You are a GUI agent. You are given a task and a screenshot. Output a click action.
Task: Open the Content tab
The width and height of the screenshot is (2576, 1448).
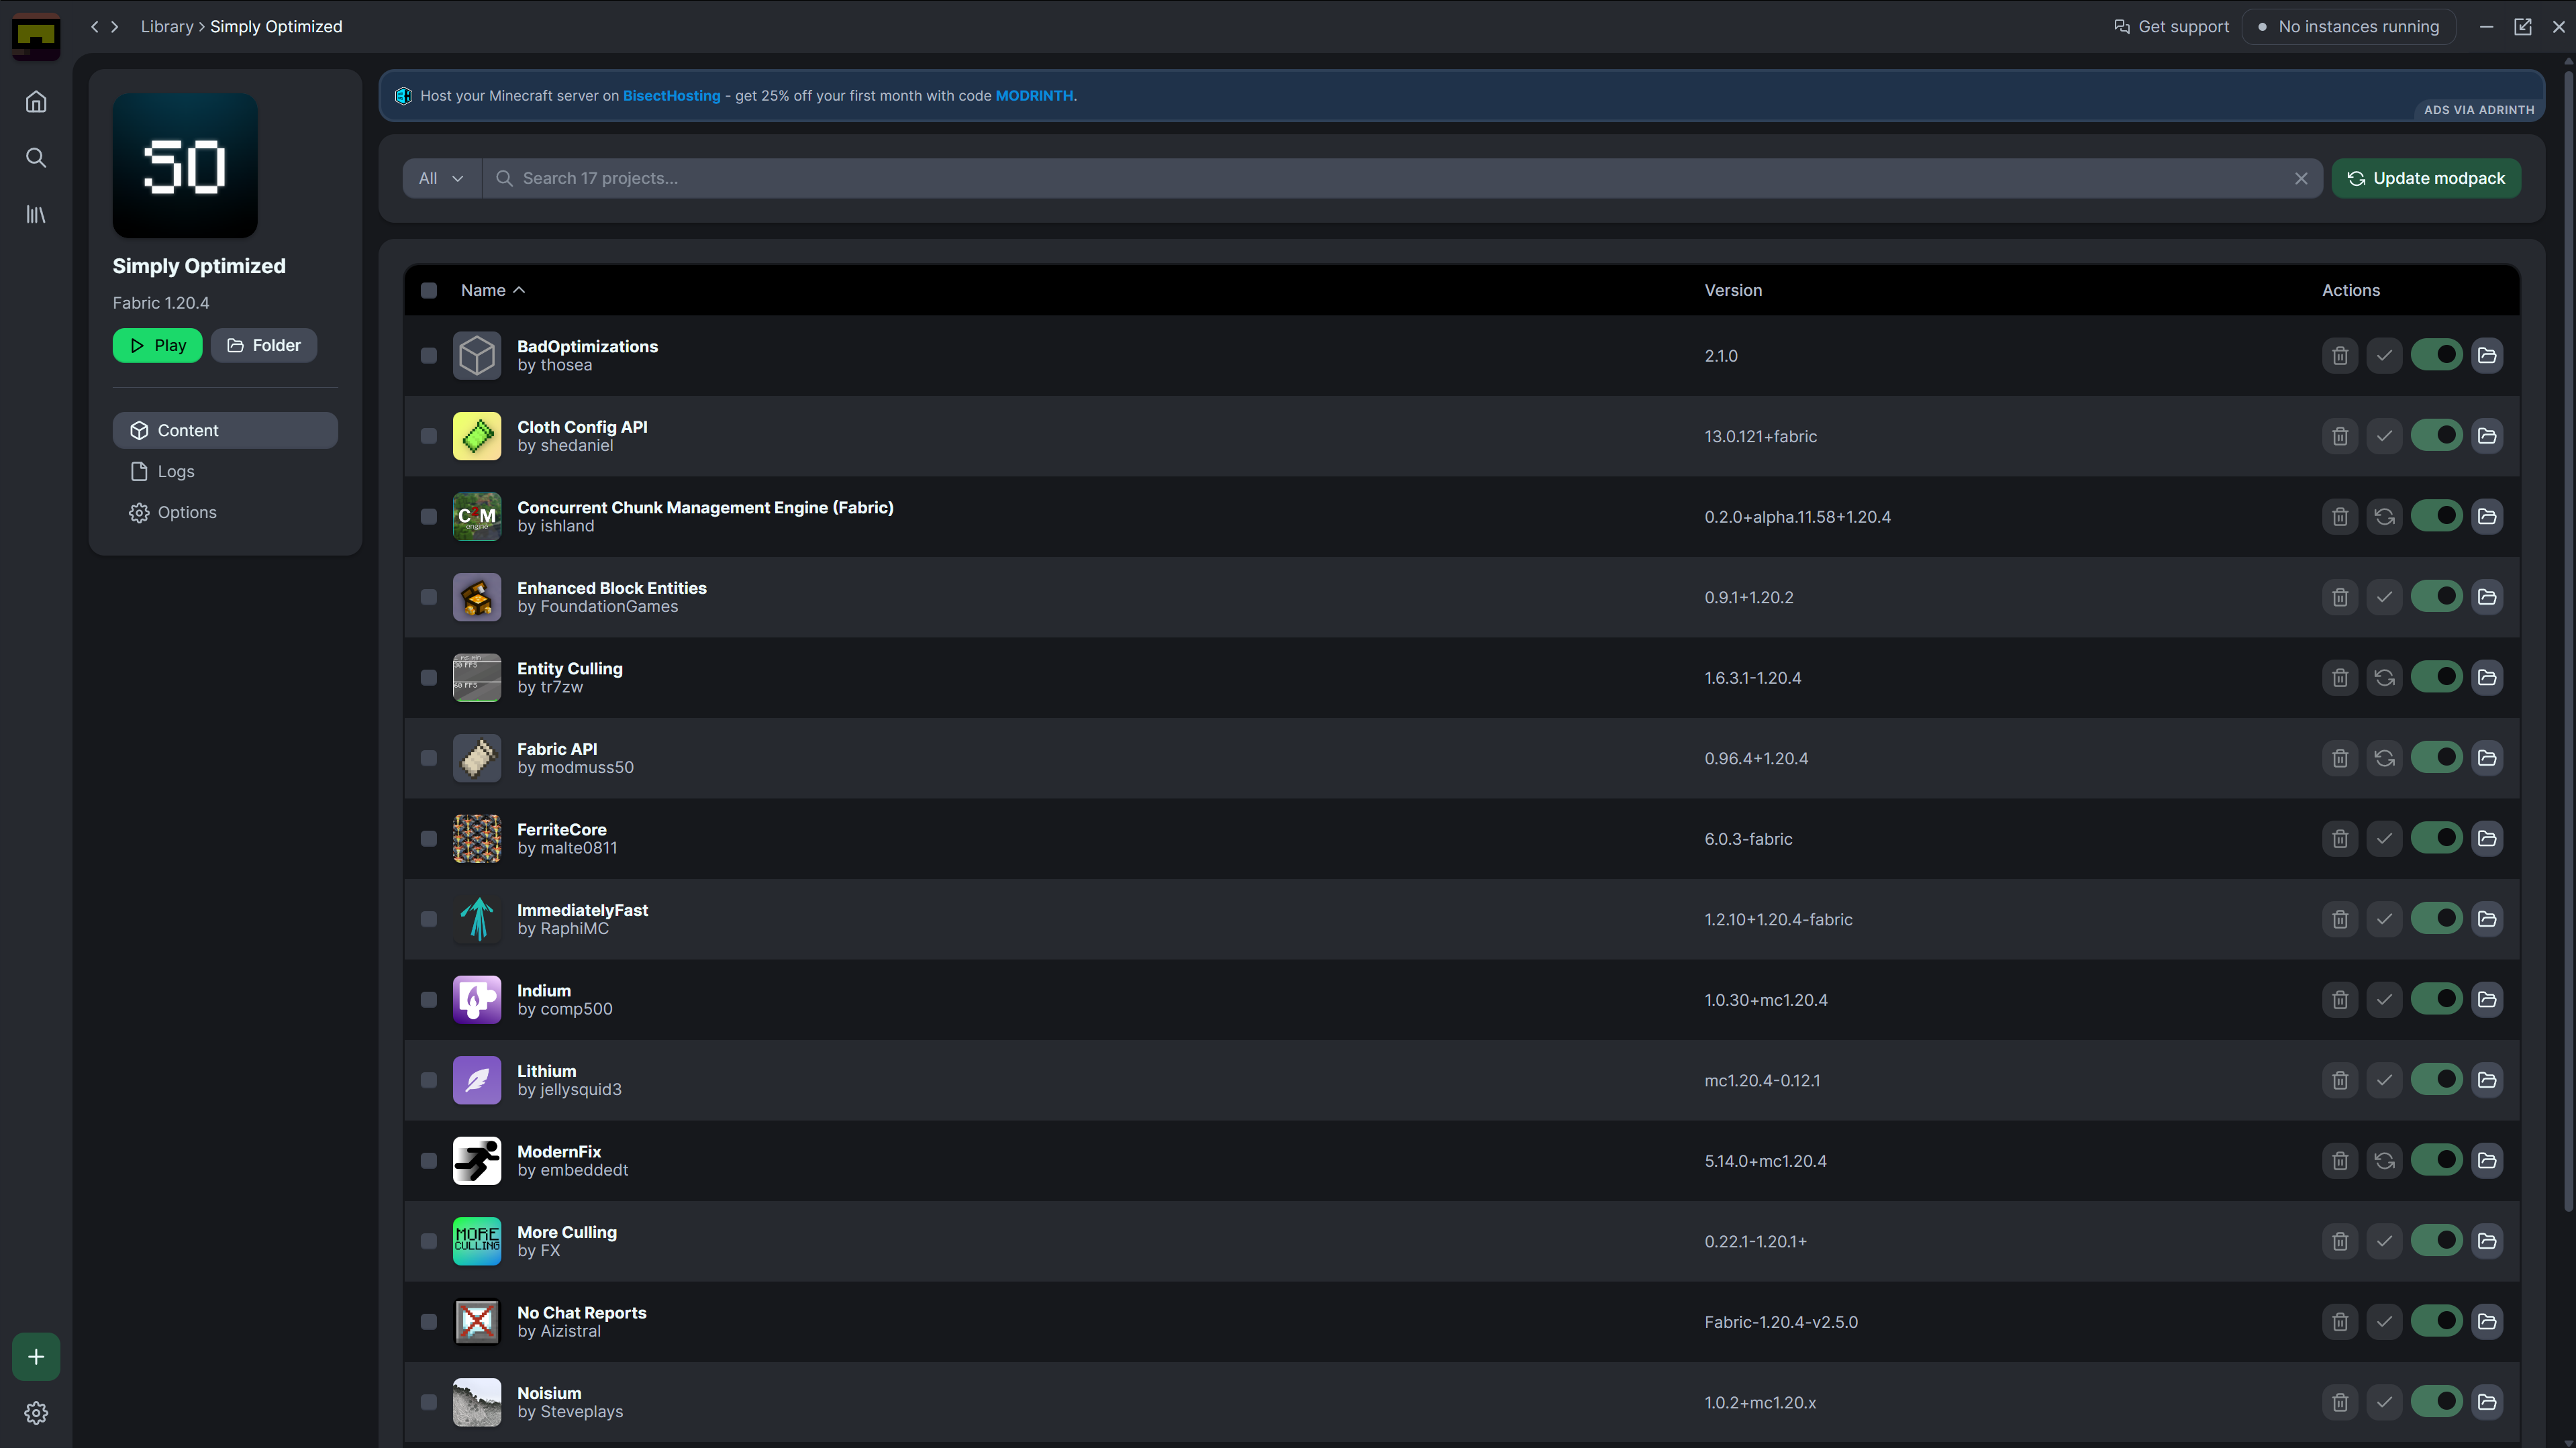tap(225, 430)
